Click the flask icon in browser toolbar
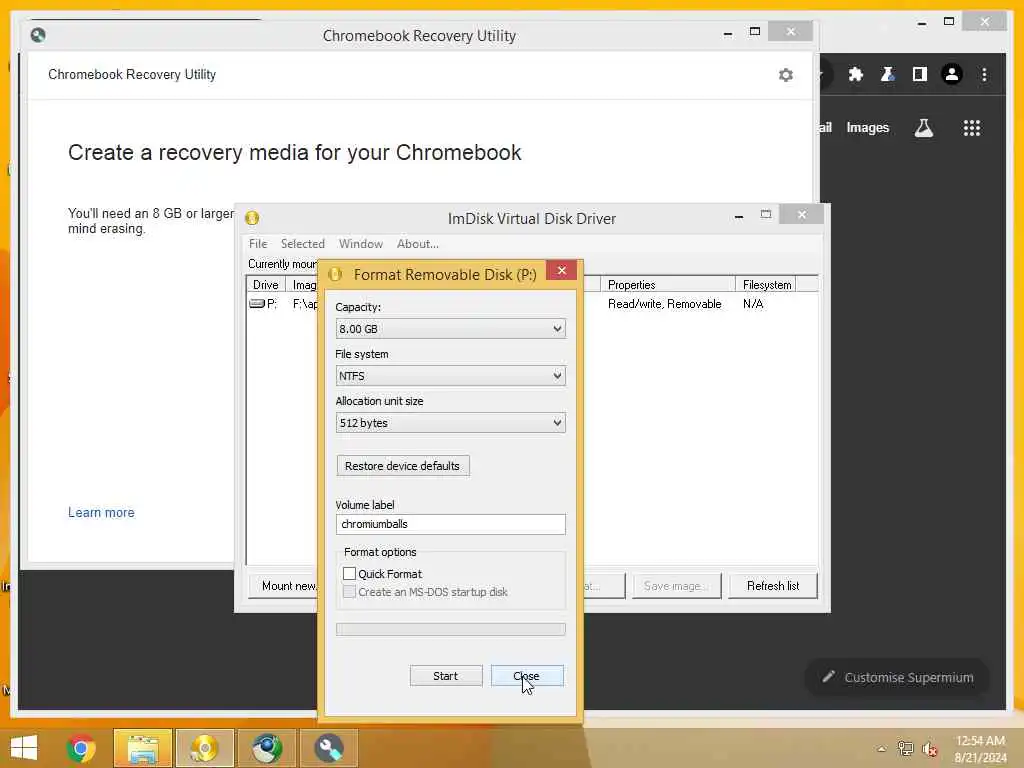1024x768 pixels. (x=888, y=74)
